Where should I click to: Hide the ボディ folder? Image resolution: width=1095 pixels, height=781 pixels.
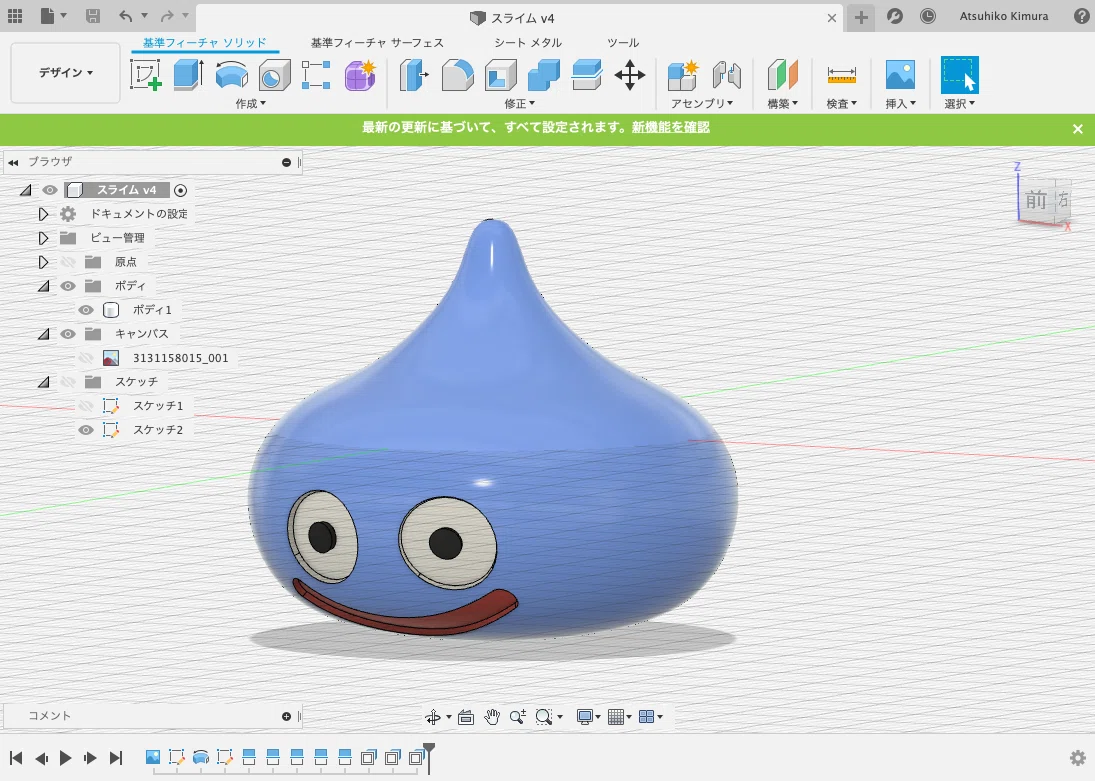68,286
